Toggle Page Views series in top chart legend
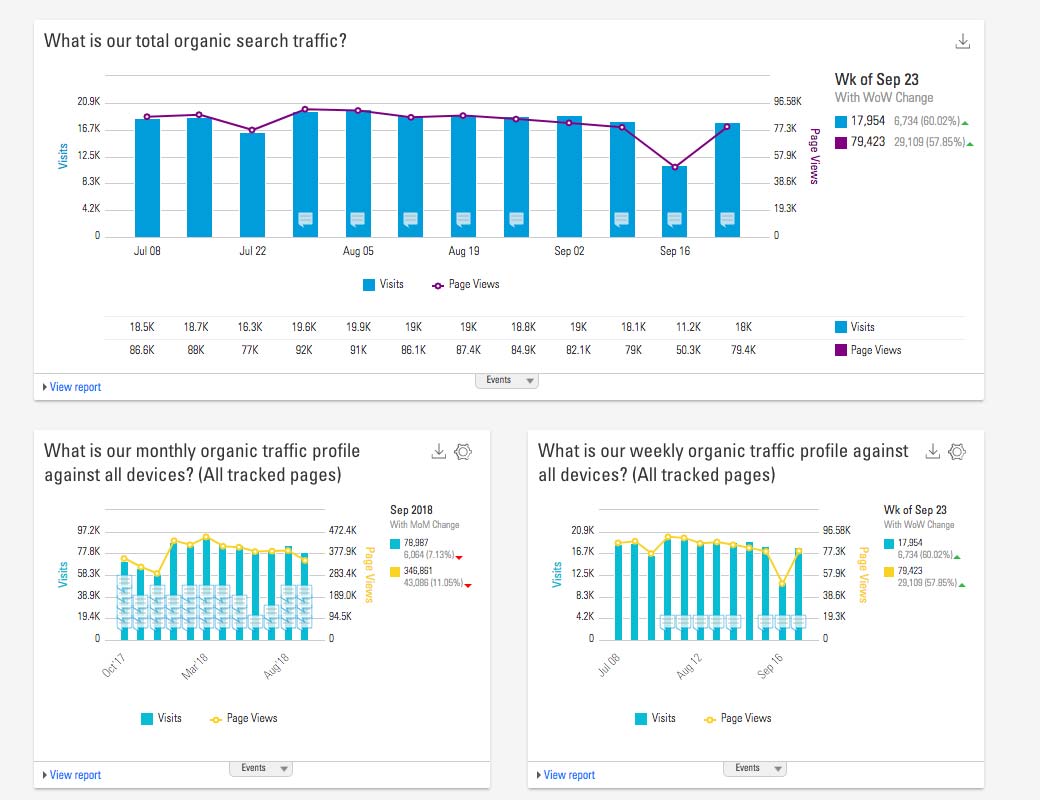 click(x=465, y=284)
